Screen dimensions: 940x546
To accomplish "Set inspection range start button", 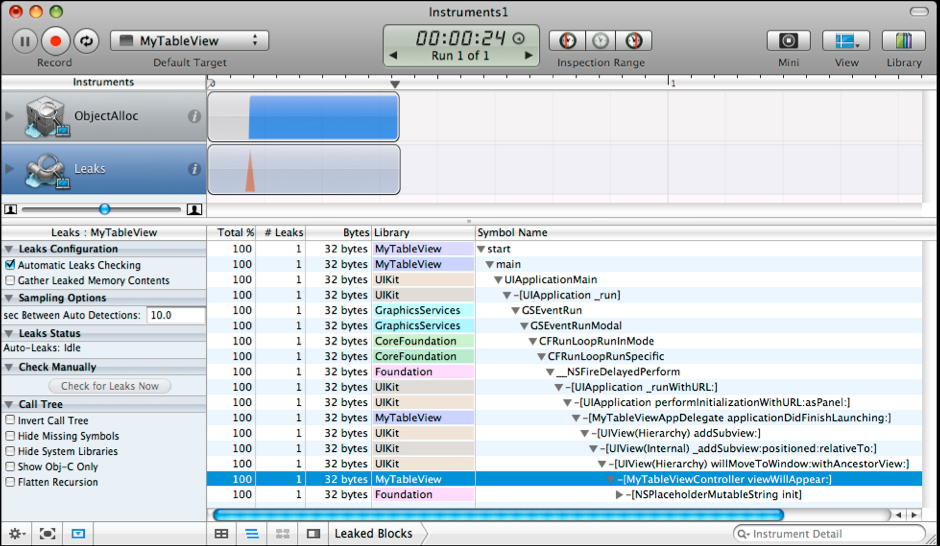I will [x=567, y=41].
